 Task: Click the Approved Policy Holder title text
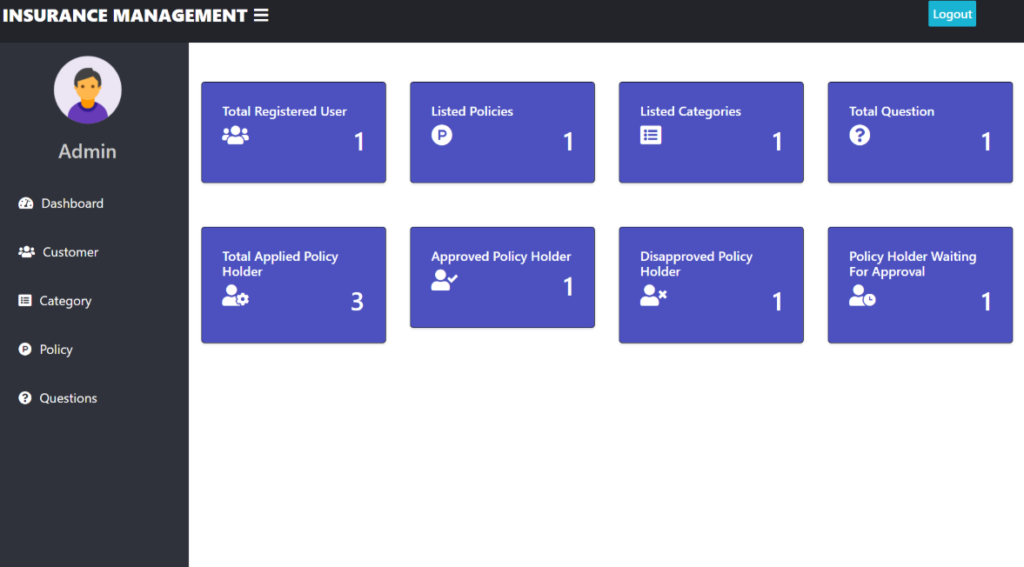[501, 256]
